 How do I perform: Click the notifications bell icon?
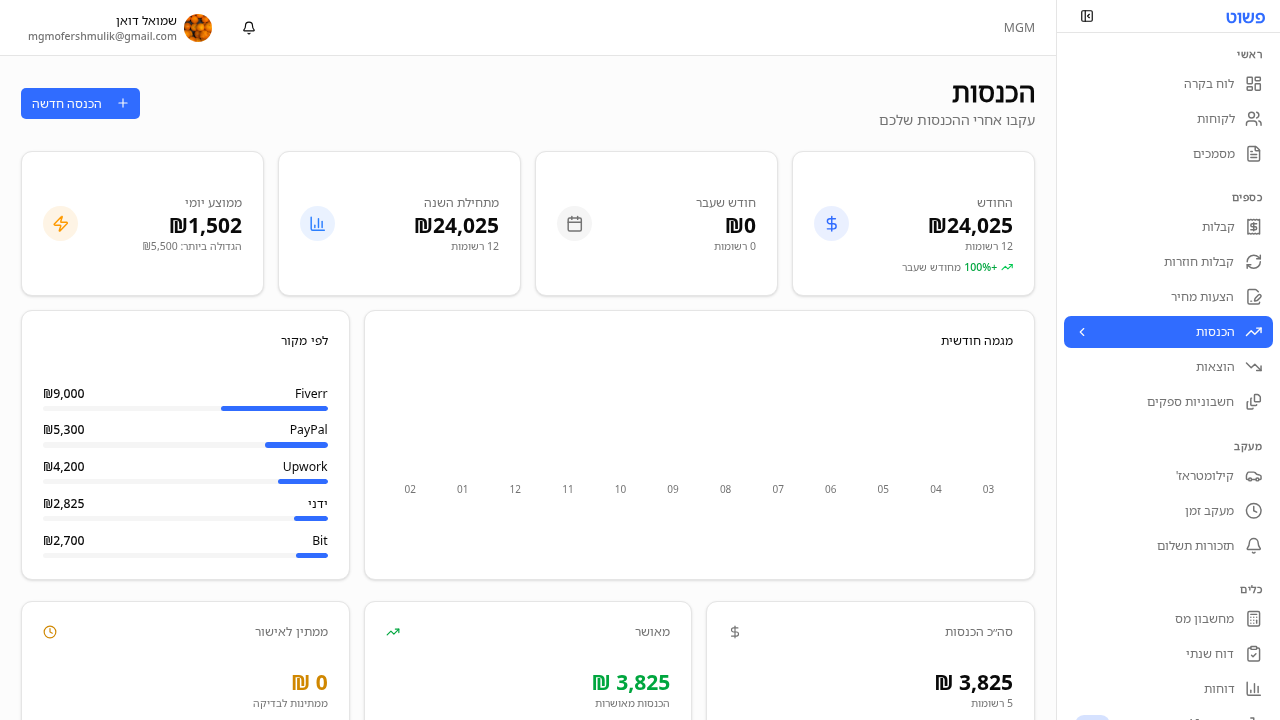tap(249, 28)
